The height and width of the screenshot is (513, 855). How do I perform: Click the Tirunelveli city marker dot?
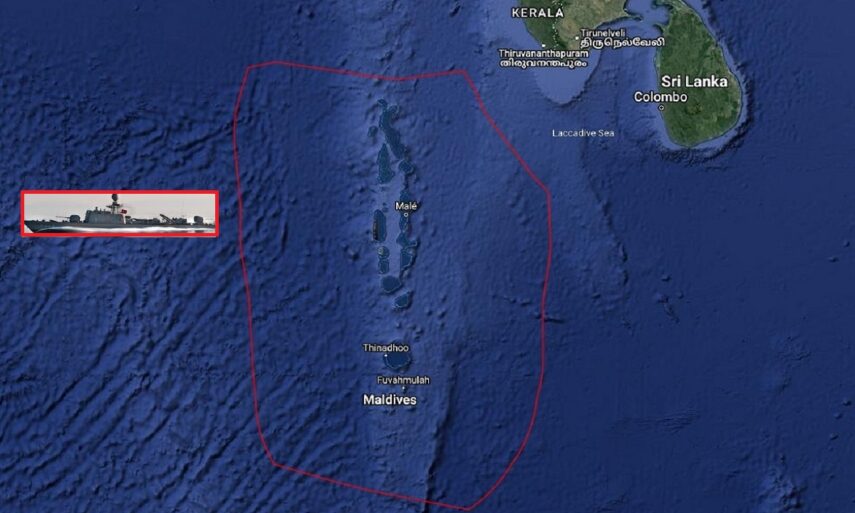(577, 38)
